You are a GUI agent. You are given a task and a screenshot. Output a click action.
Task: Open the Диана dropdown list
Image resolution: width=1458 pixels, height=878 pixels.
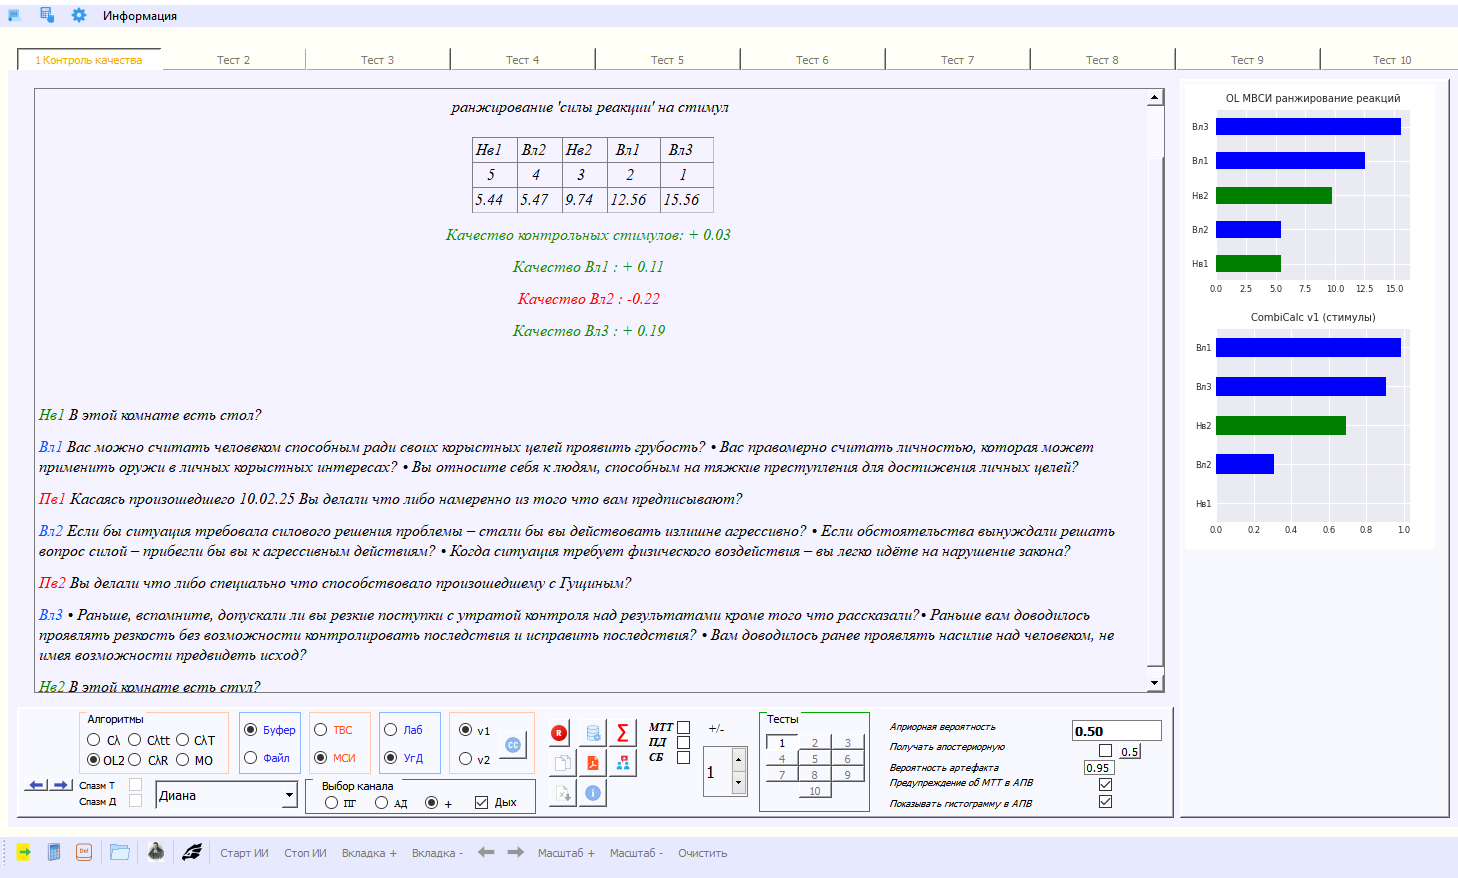tap(289, 796)
